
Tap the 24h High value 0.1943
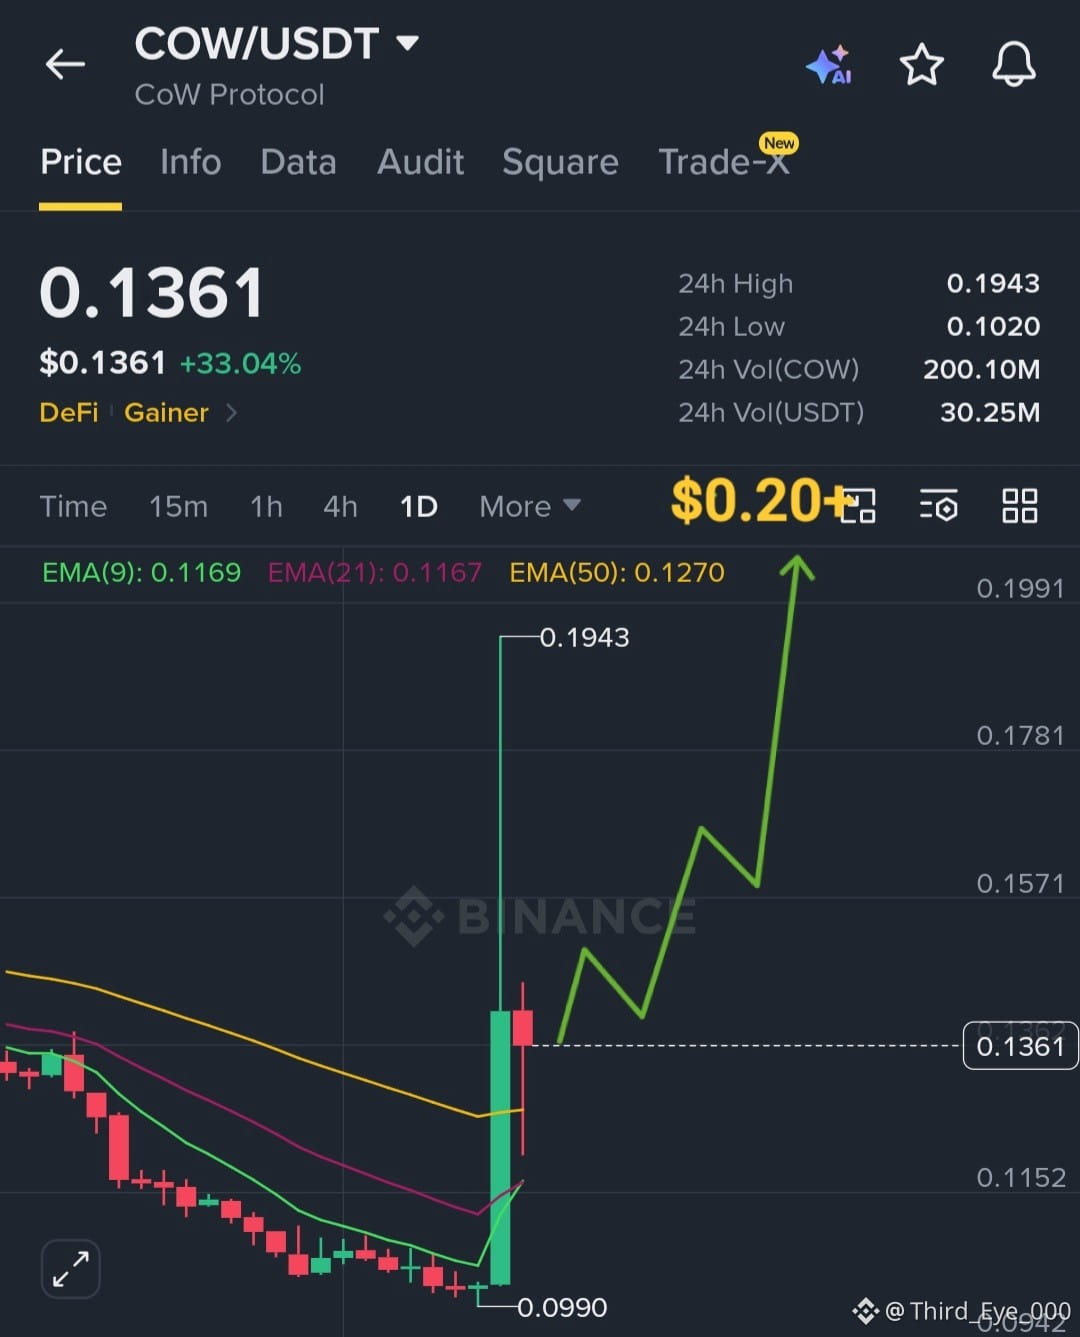tap(993, 283)
